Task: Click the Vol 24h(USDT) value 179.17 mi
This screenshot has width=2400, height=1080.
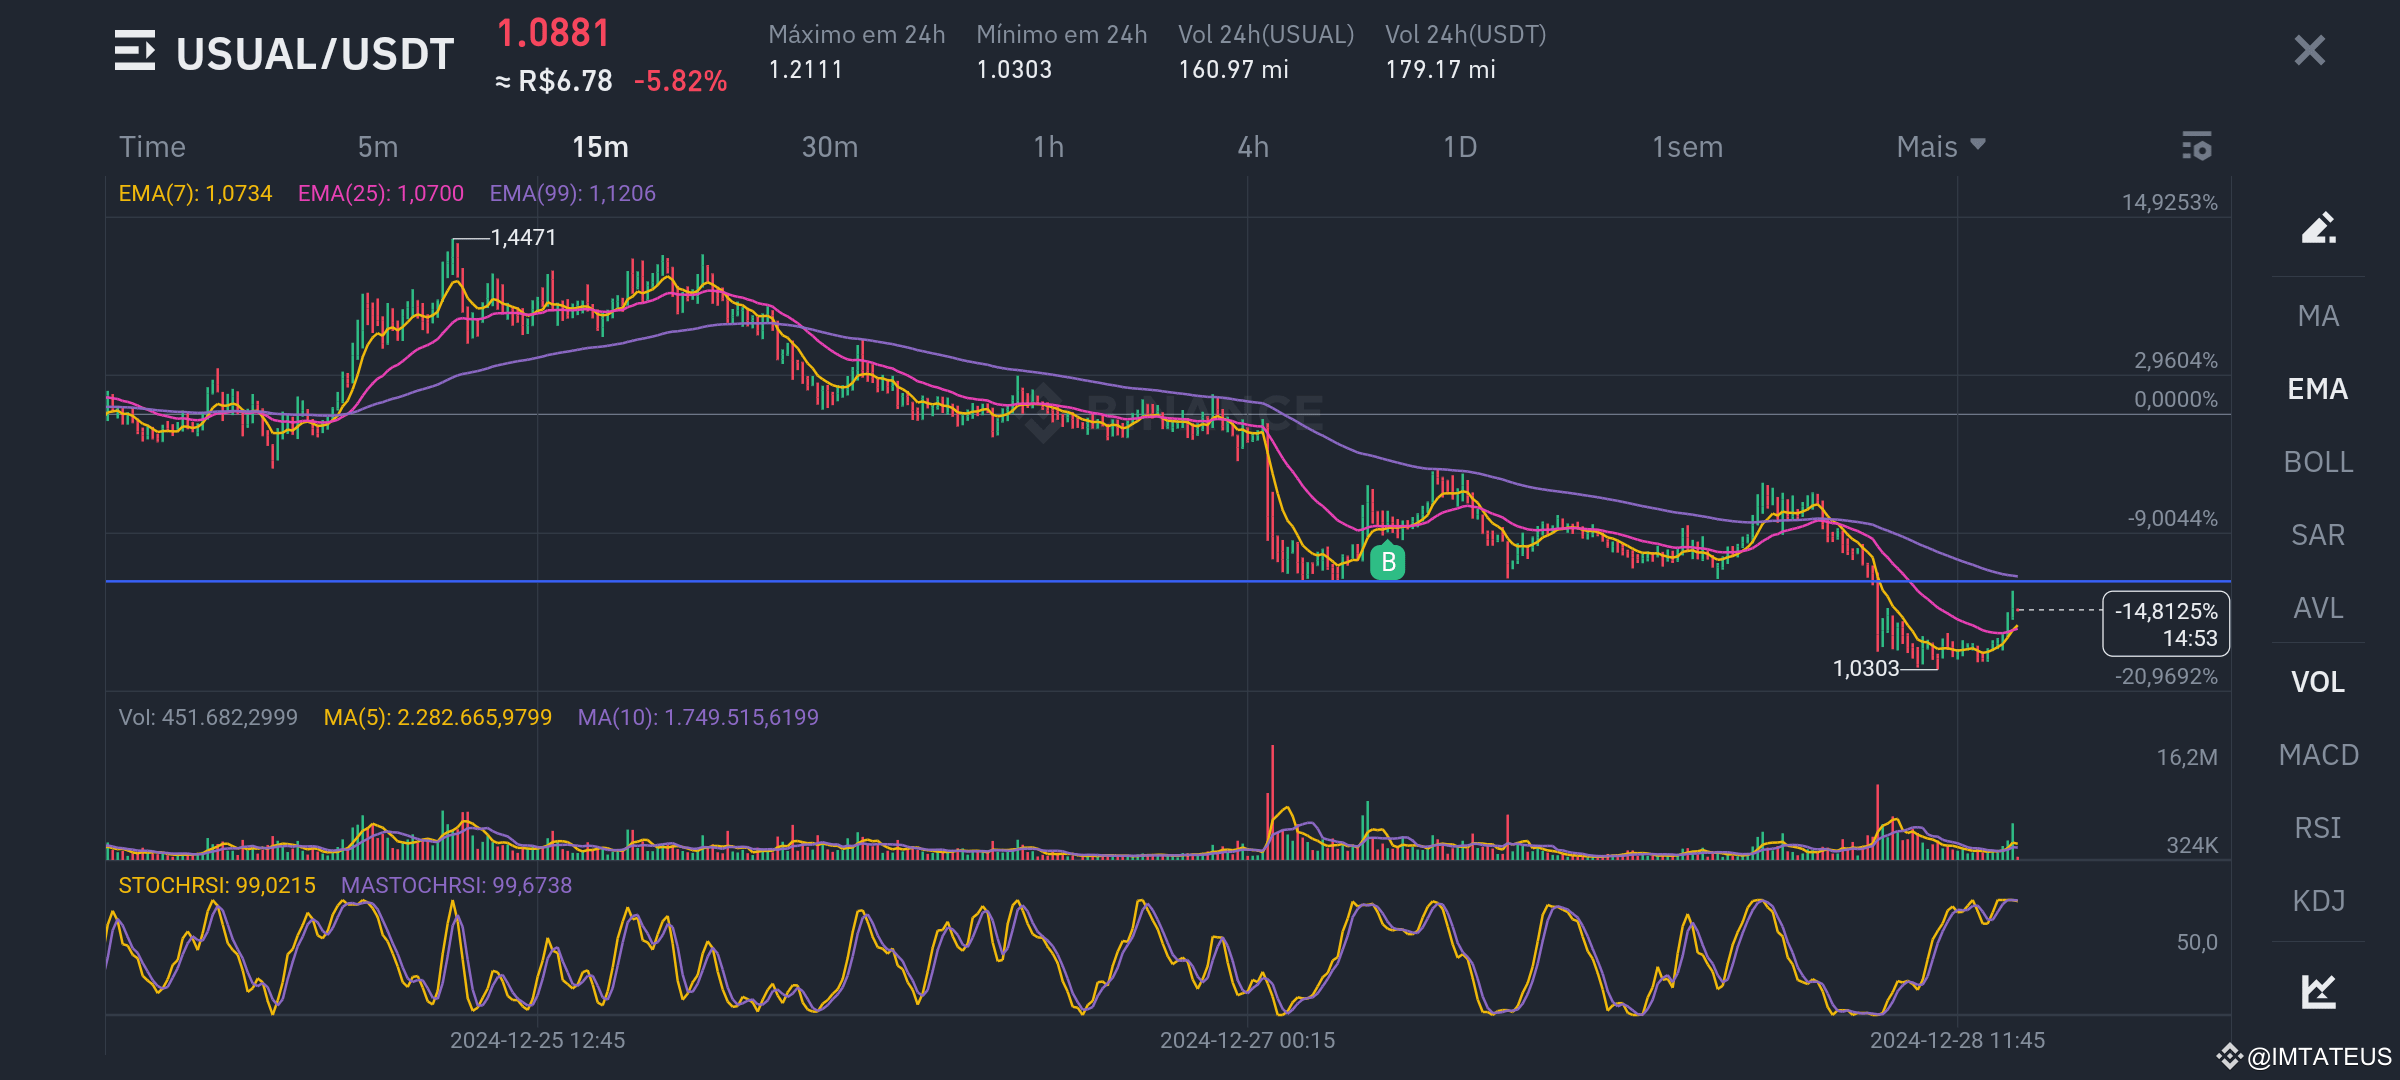Action: 1440,69
